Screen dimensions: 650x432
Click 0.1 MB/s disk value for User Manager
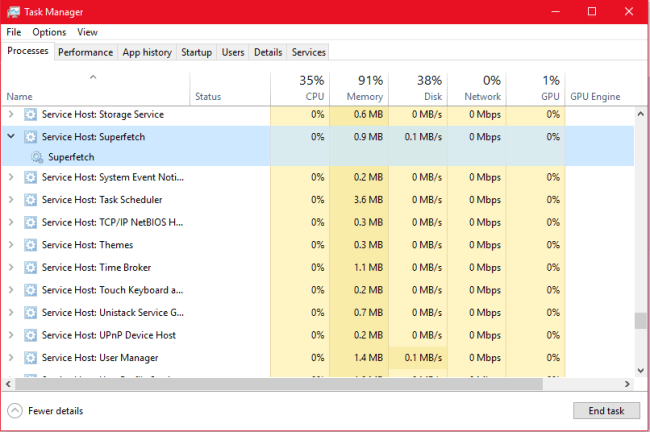(423, 358)
